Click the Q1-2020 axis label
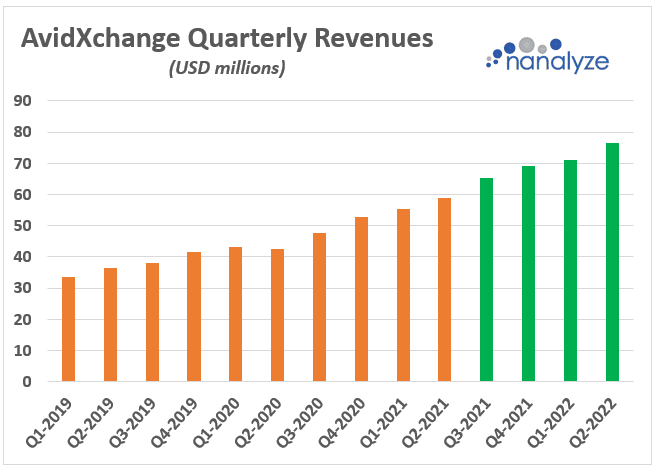The height and width of the screenshot is (470, 658). point(217,422)
